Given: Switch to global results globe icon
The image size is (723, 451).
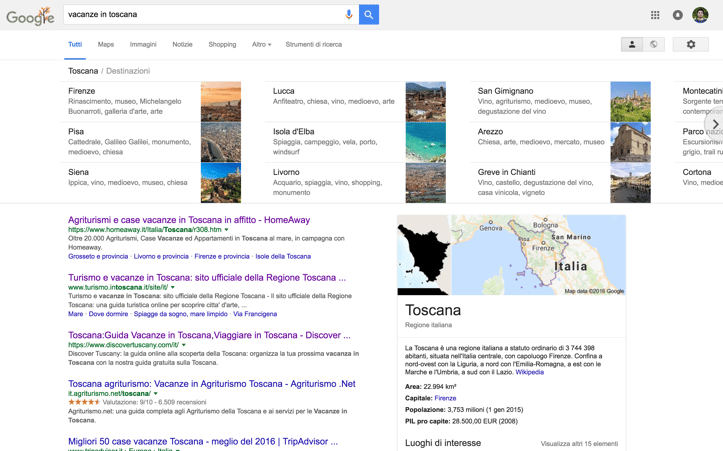Looking at the screenshot, I should 654,44.
